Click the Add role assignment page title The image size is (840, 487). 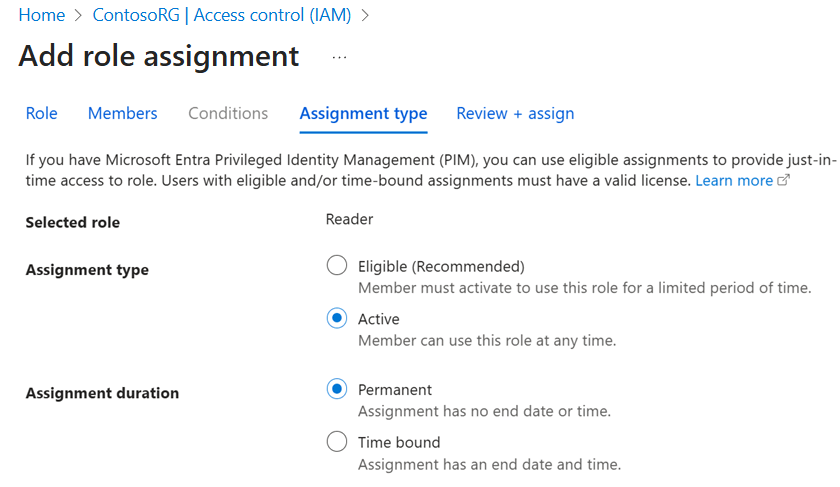click(x=159, y=56)
